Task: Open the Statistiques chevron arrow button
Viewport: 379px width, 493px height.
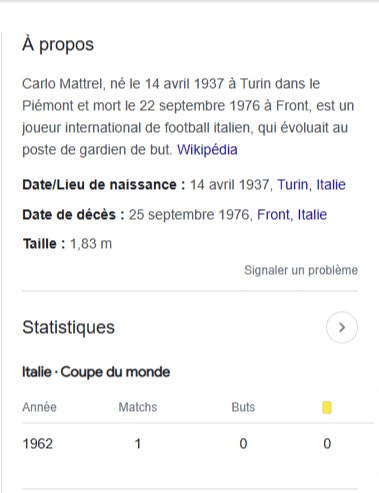Action: (342, 327)
